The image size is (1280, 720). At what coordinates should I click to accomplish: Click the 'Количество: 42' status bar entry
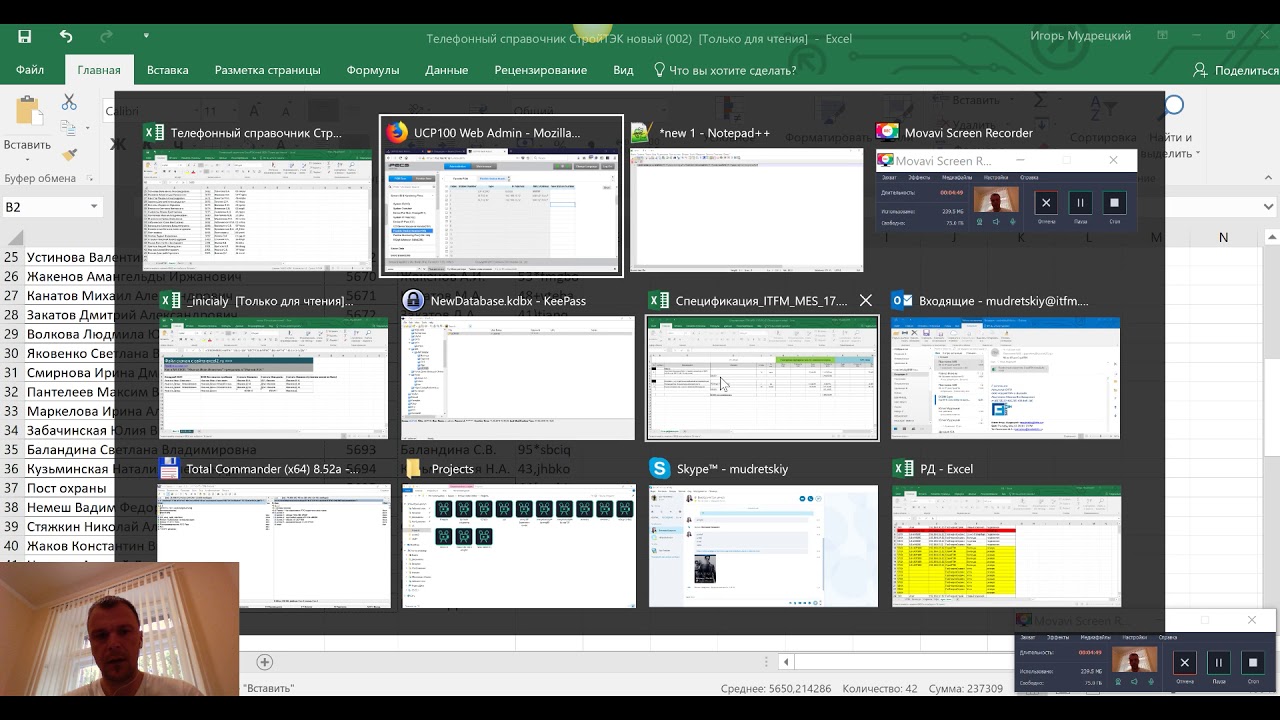(880, 689)
